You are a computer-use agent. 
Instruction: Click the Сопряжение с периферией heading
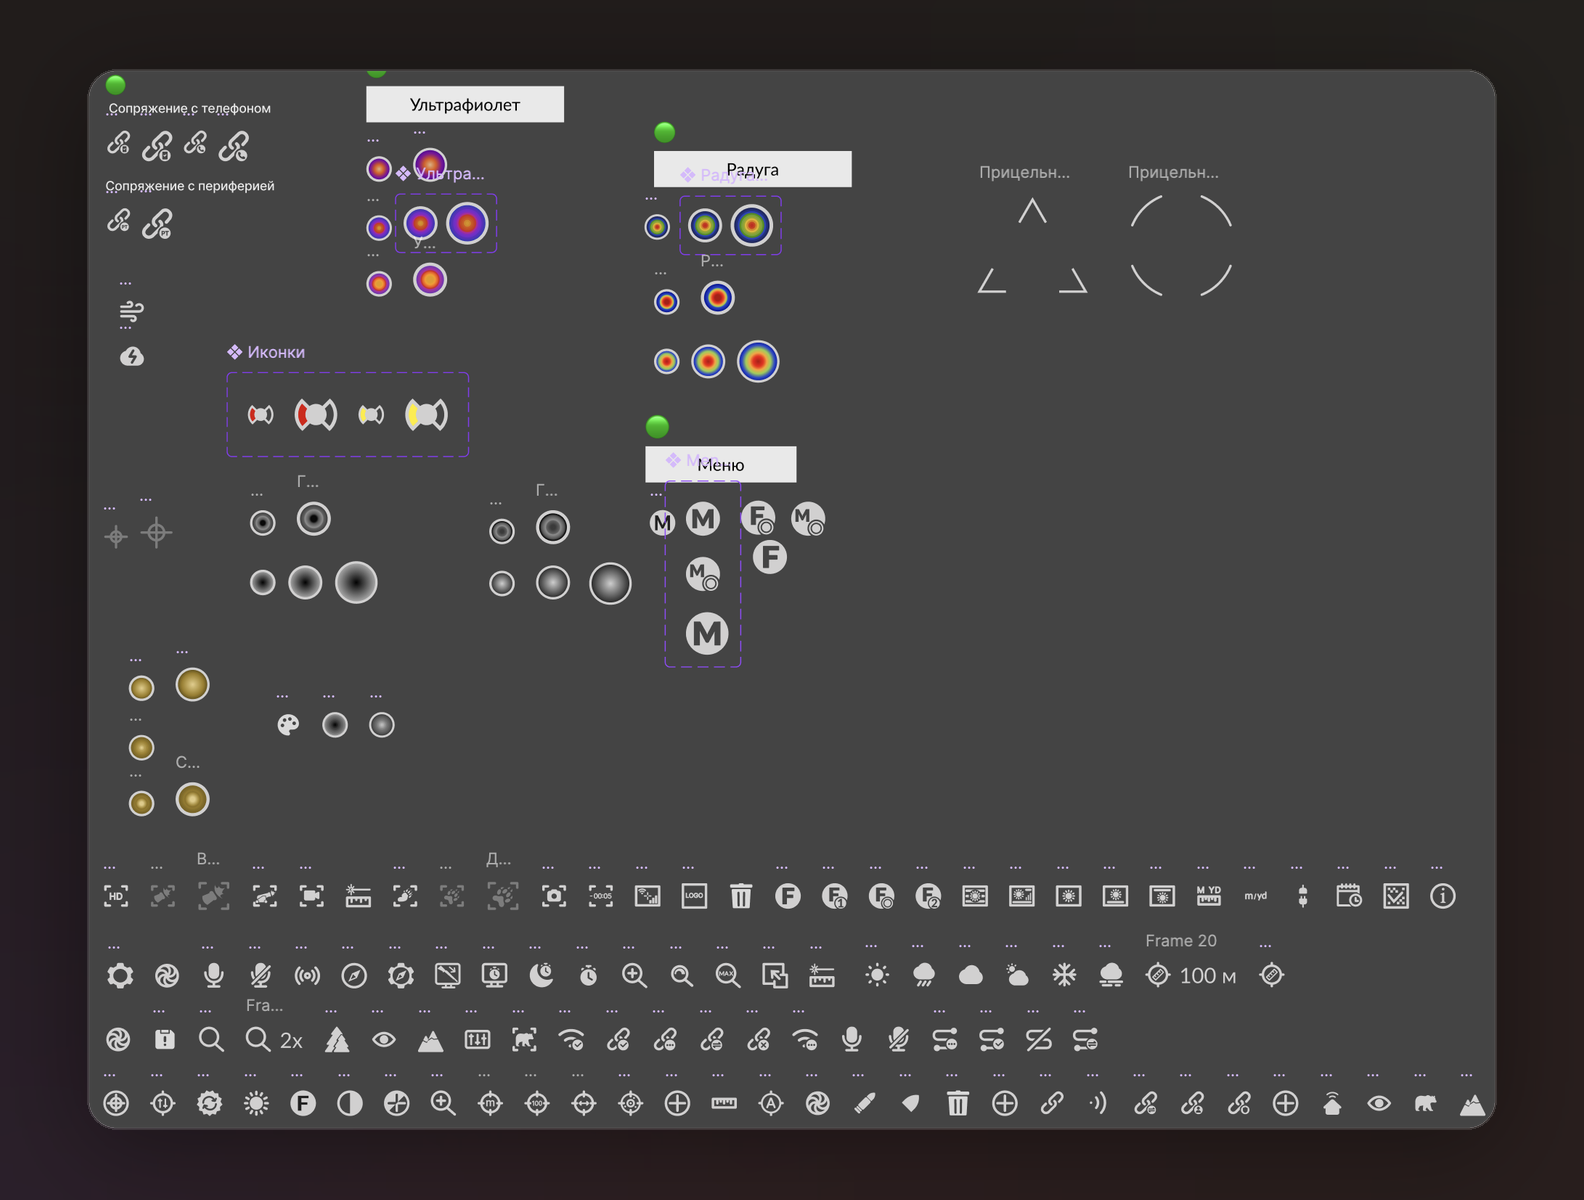pyautogui.click(x=190, y=186)
